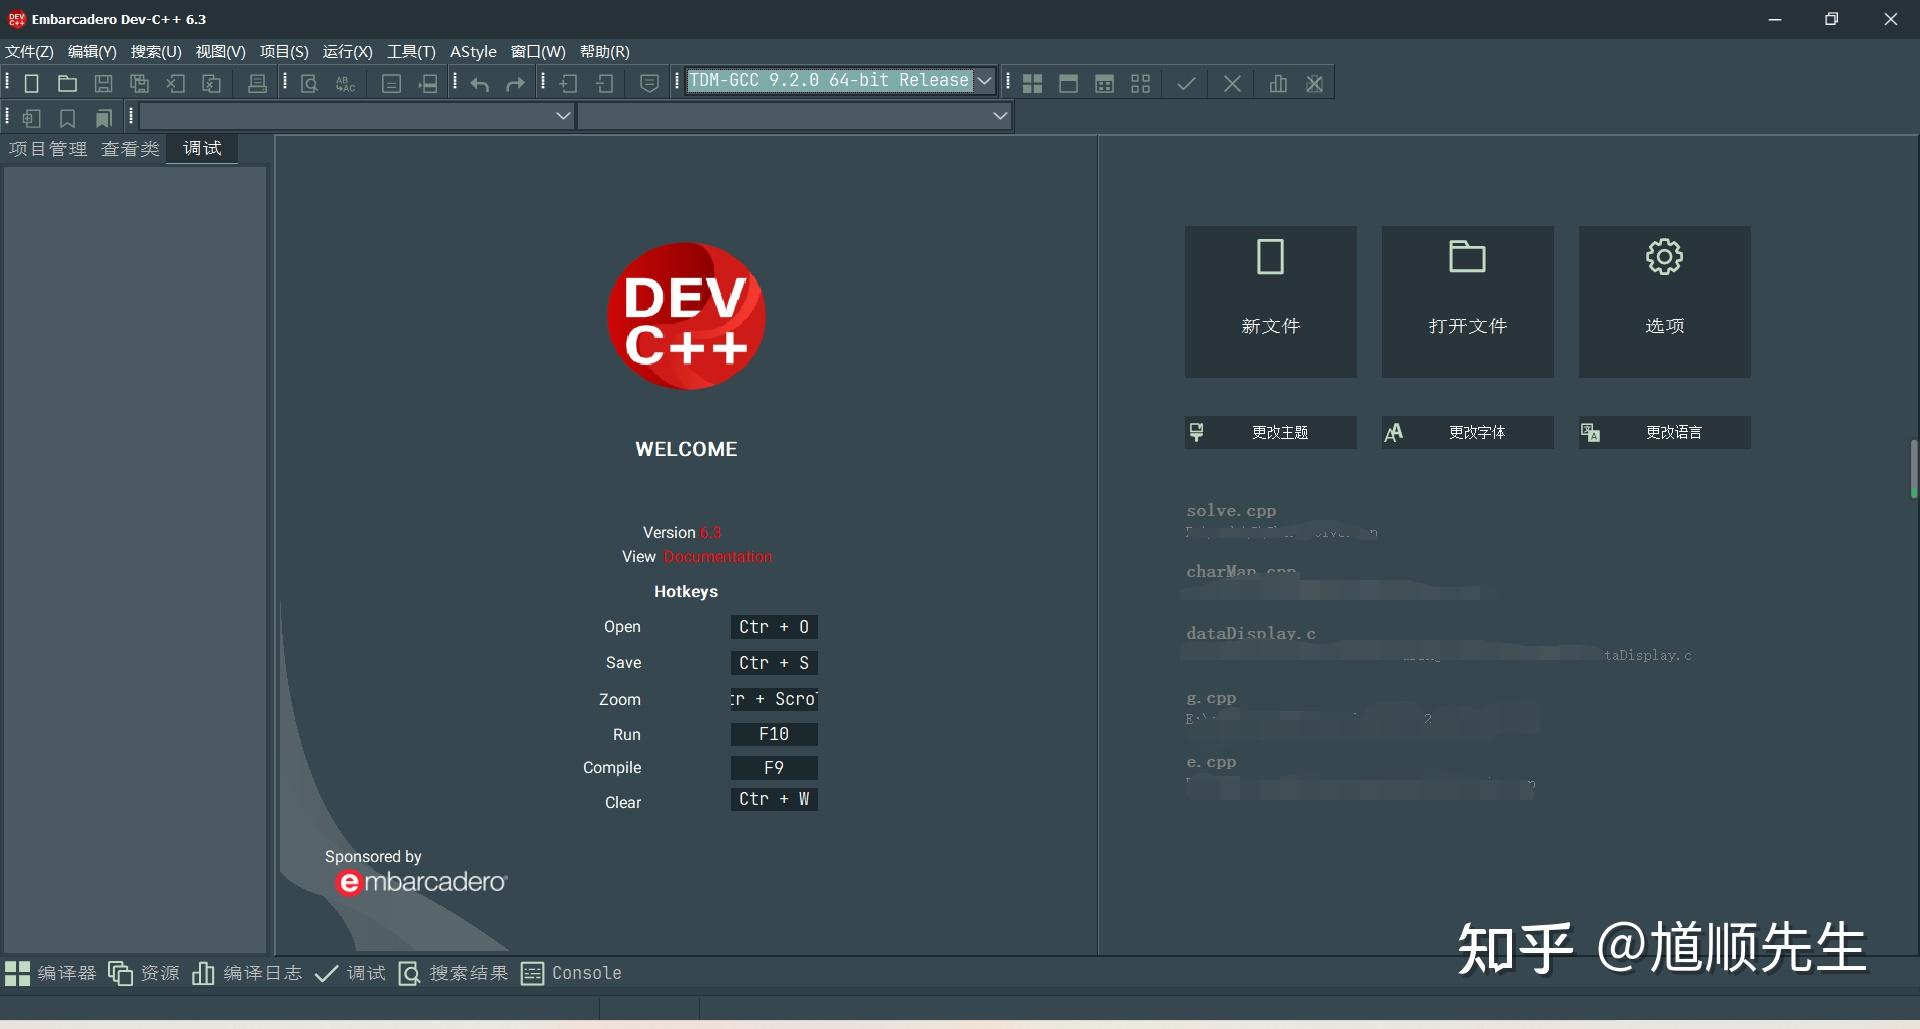The width and height of the screenshot is (1920, 1029).
Task: Open the Console bottom panel tab
Action: tap(572, 974)
